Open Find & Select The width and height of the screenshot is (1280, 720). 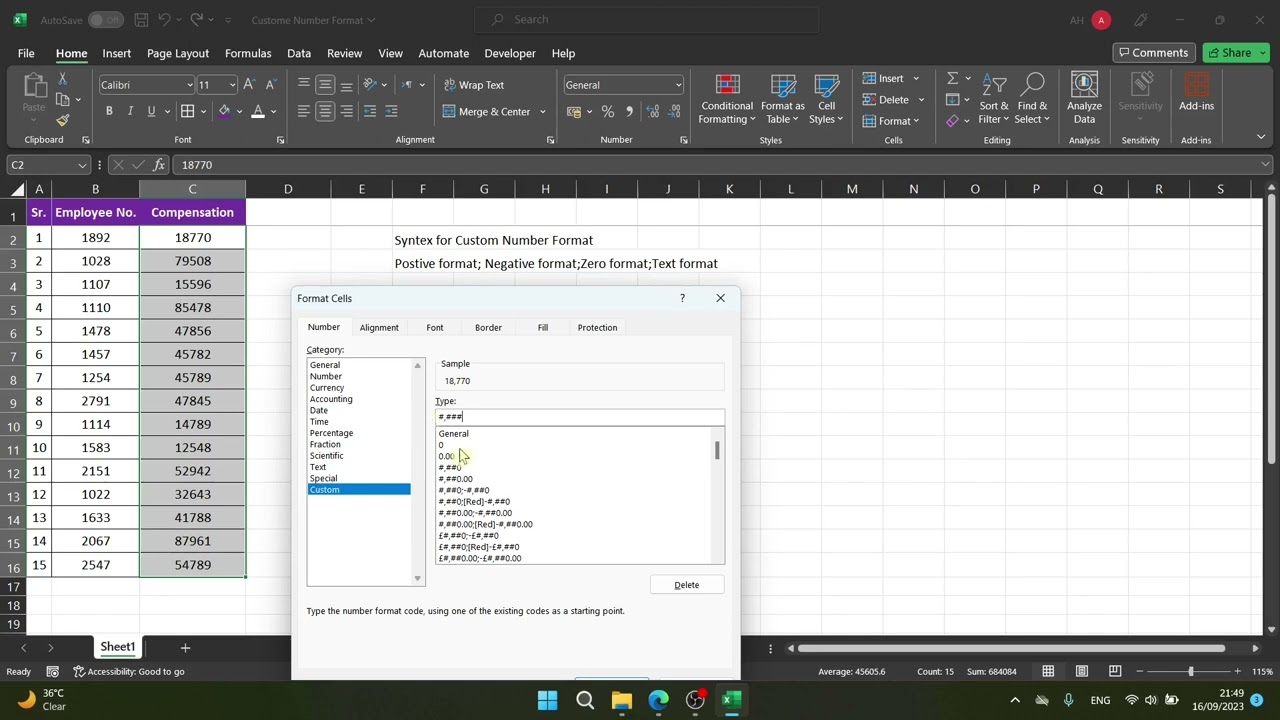point(1032,99)
